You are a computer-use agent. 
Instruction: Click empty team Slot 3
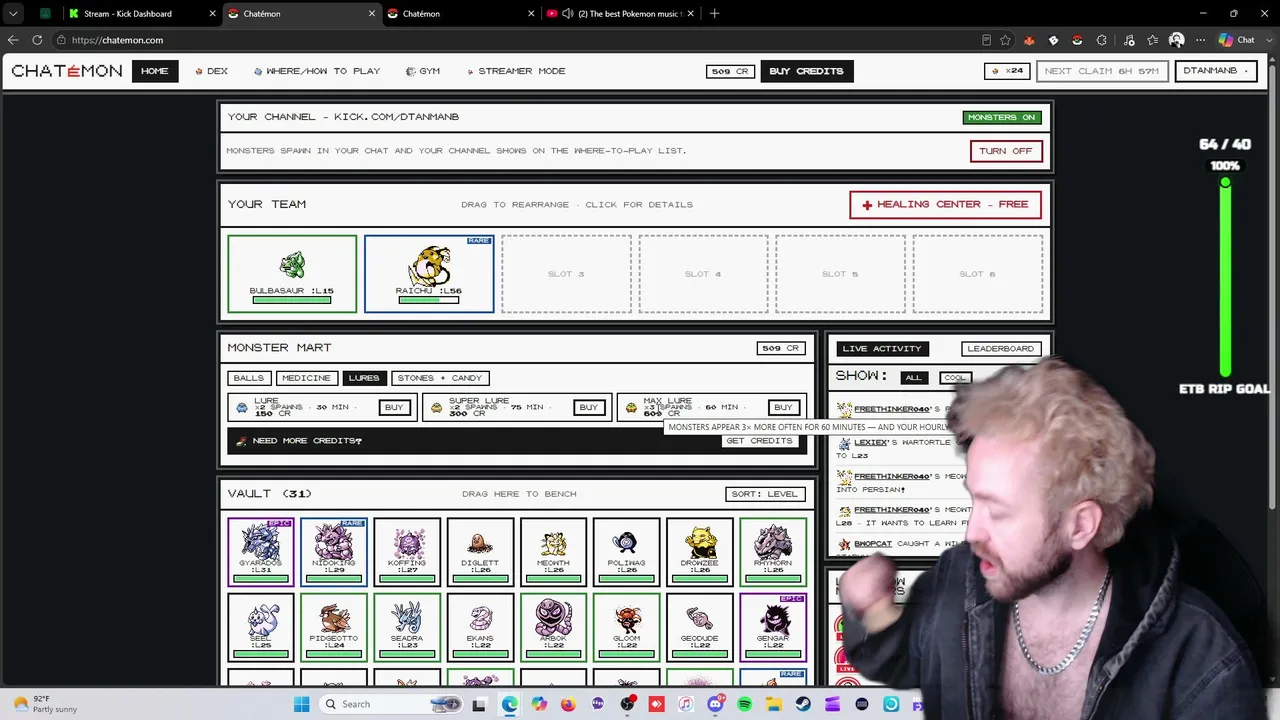(566, 274)
